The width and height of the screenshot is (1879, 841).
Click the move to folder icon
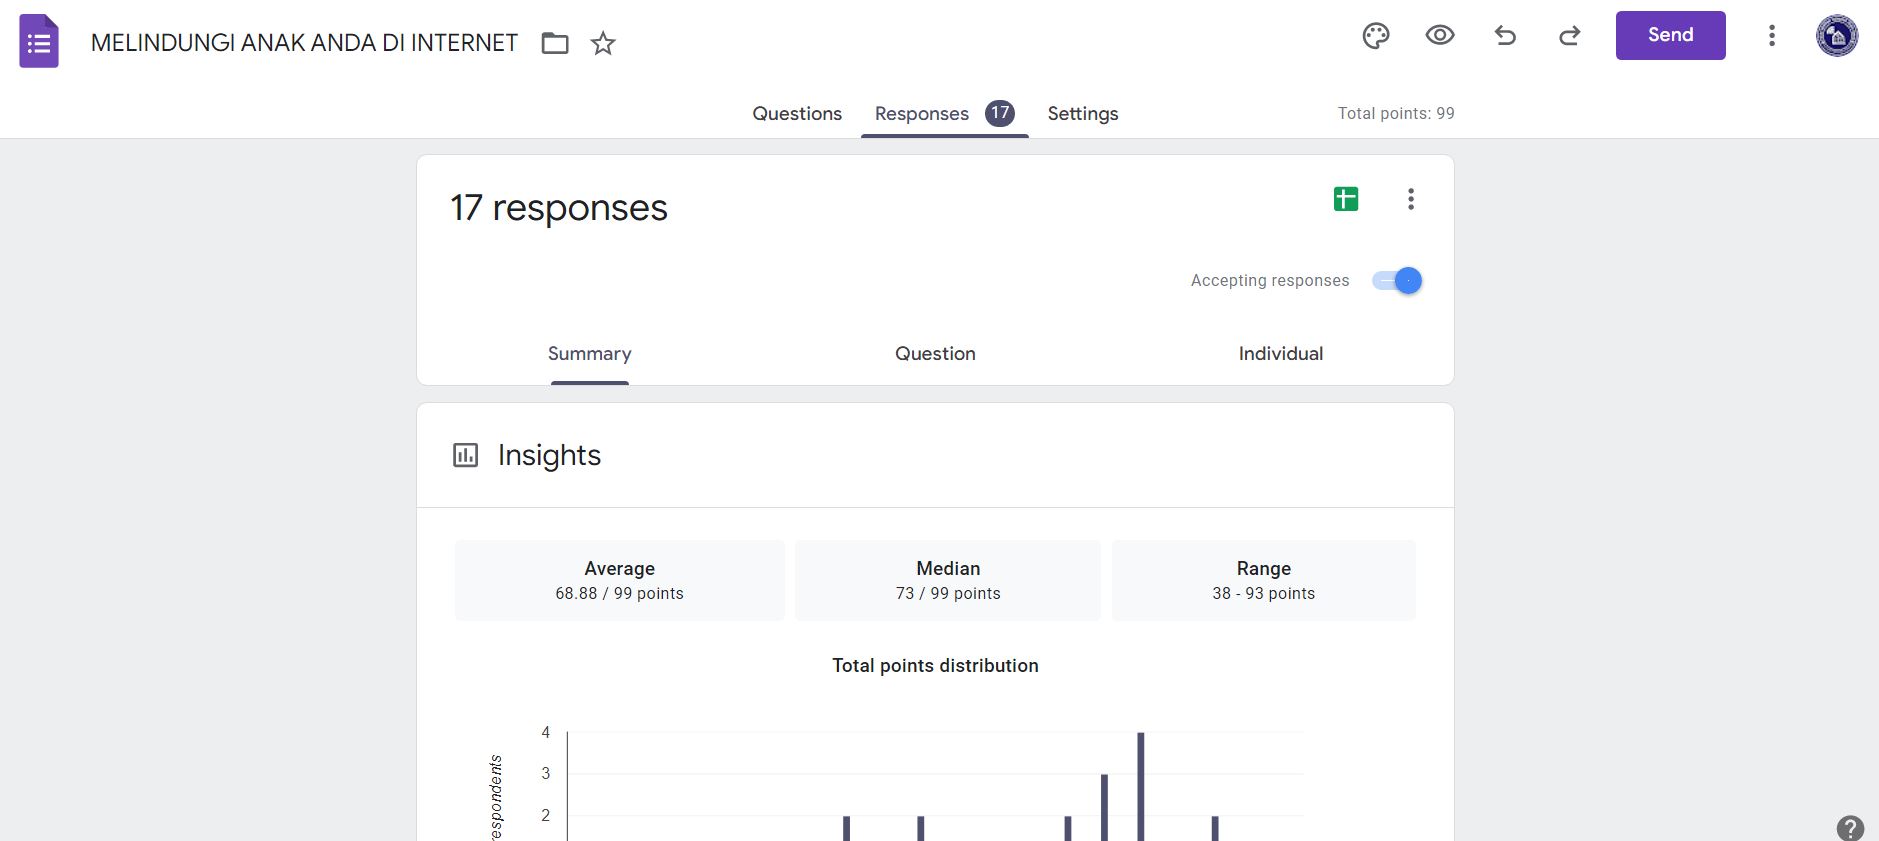tap(555, 43)
